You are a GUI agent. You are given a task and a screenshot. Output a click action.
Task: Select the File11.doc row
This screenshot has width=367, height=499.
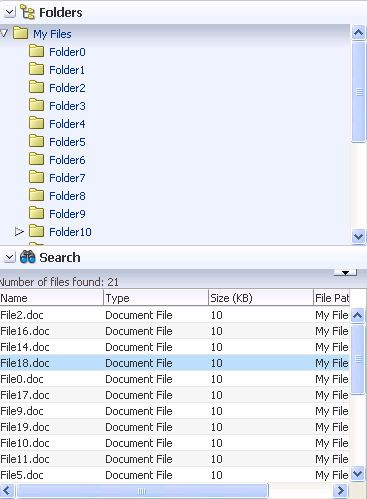[x=175, y=459]
